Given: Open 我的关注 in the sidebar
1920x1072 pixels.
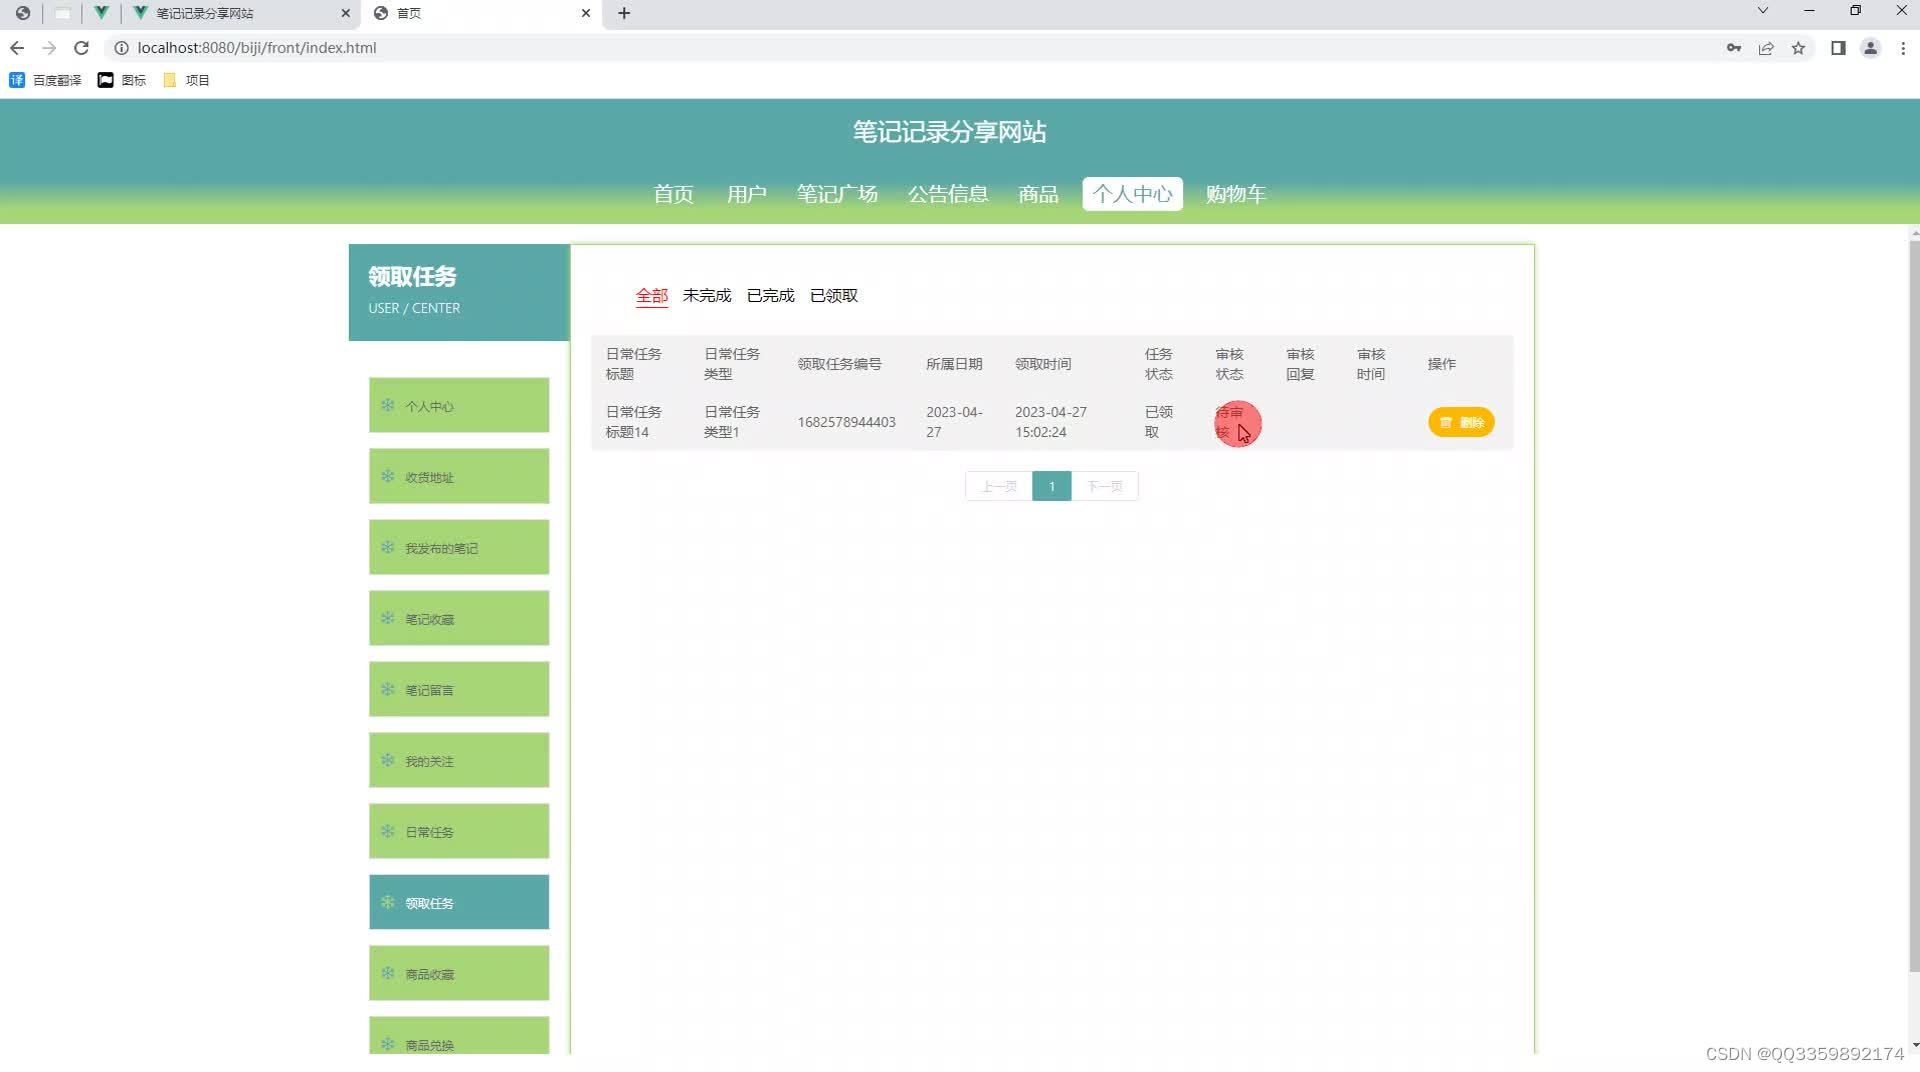Looking at the screenshot, I should [459, 760].
